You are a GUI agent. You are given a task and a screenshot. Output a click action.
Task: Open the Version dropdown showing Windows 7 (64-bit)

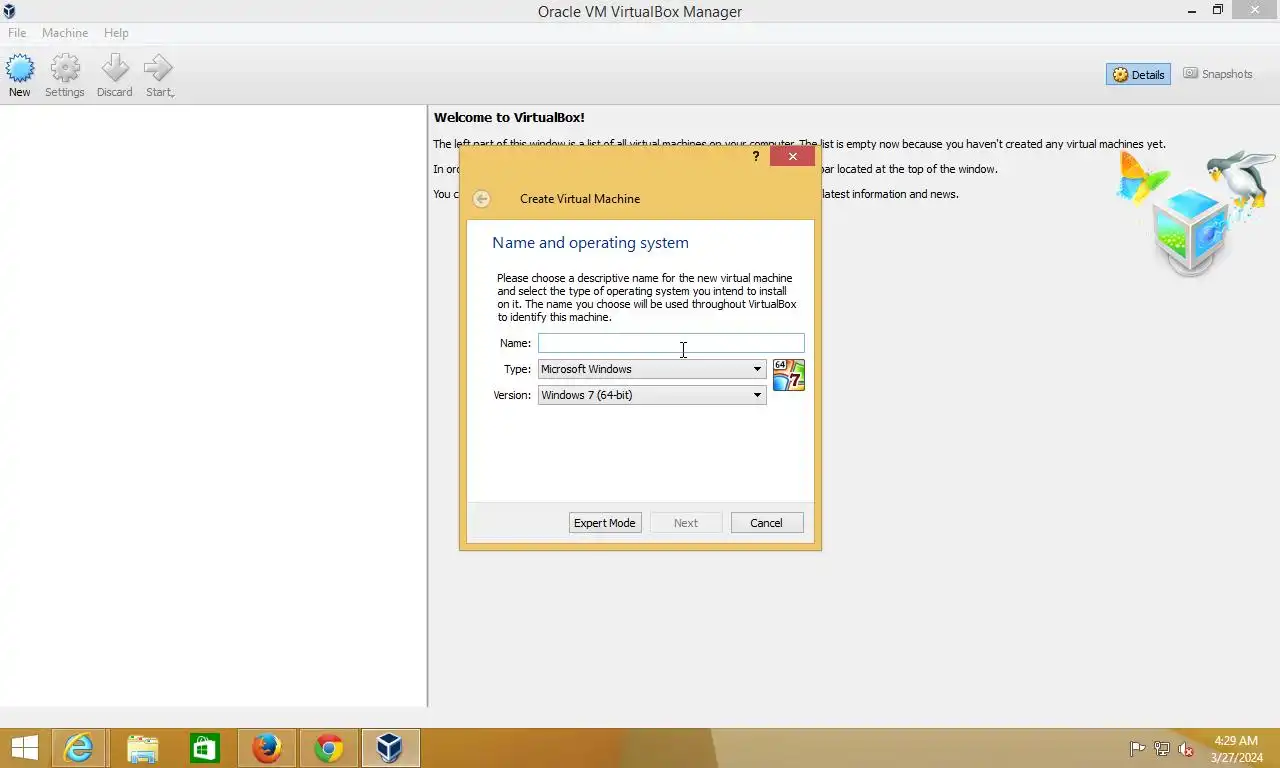click(652, 395)
